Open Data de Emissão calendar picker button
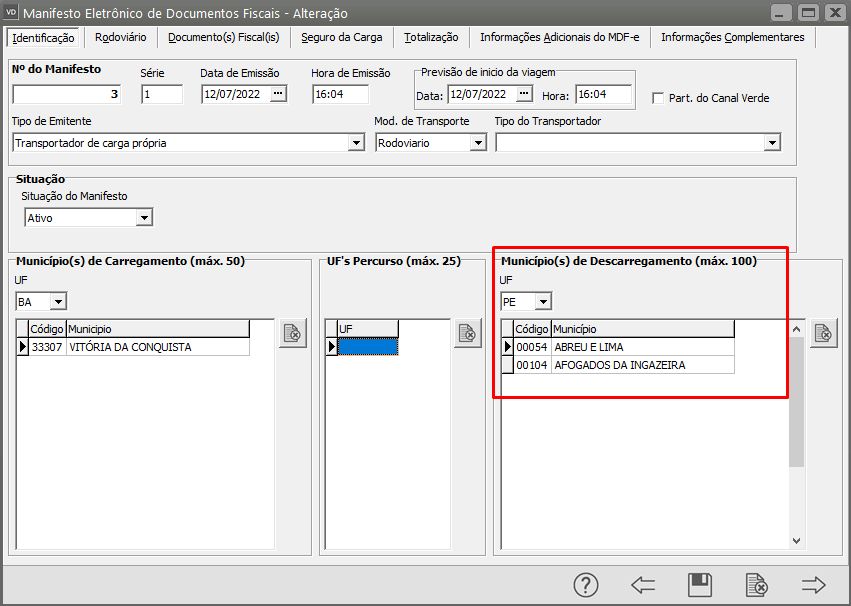The height and width of the screenshot is (606, 851). pos(279,94)
